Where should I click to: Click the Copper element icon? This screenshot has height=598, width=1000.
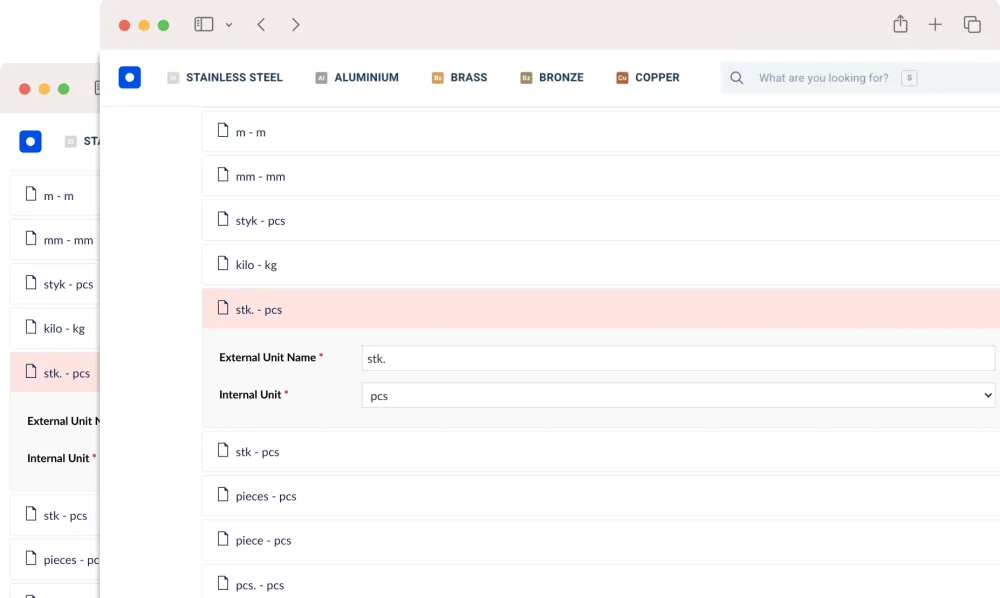(x=624, y=77)
